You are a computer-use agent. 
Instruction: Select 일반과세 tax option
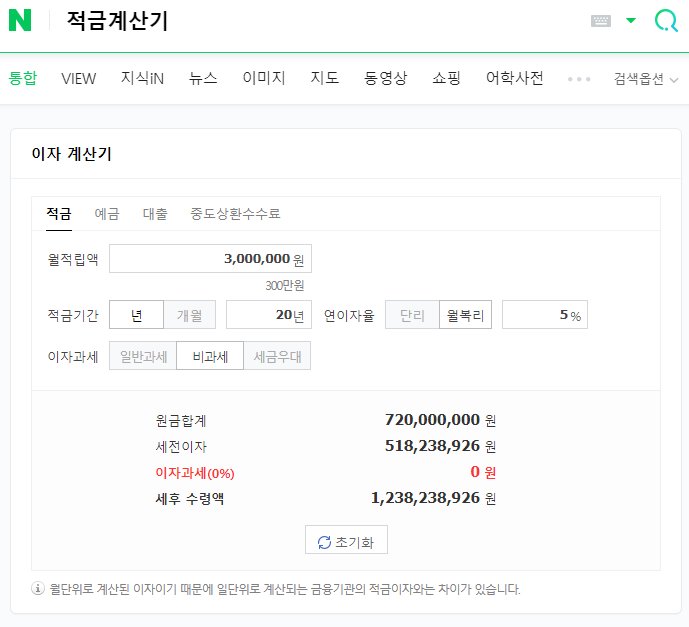coord(143,355)
